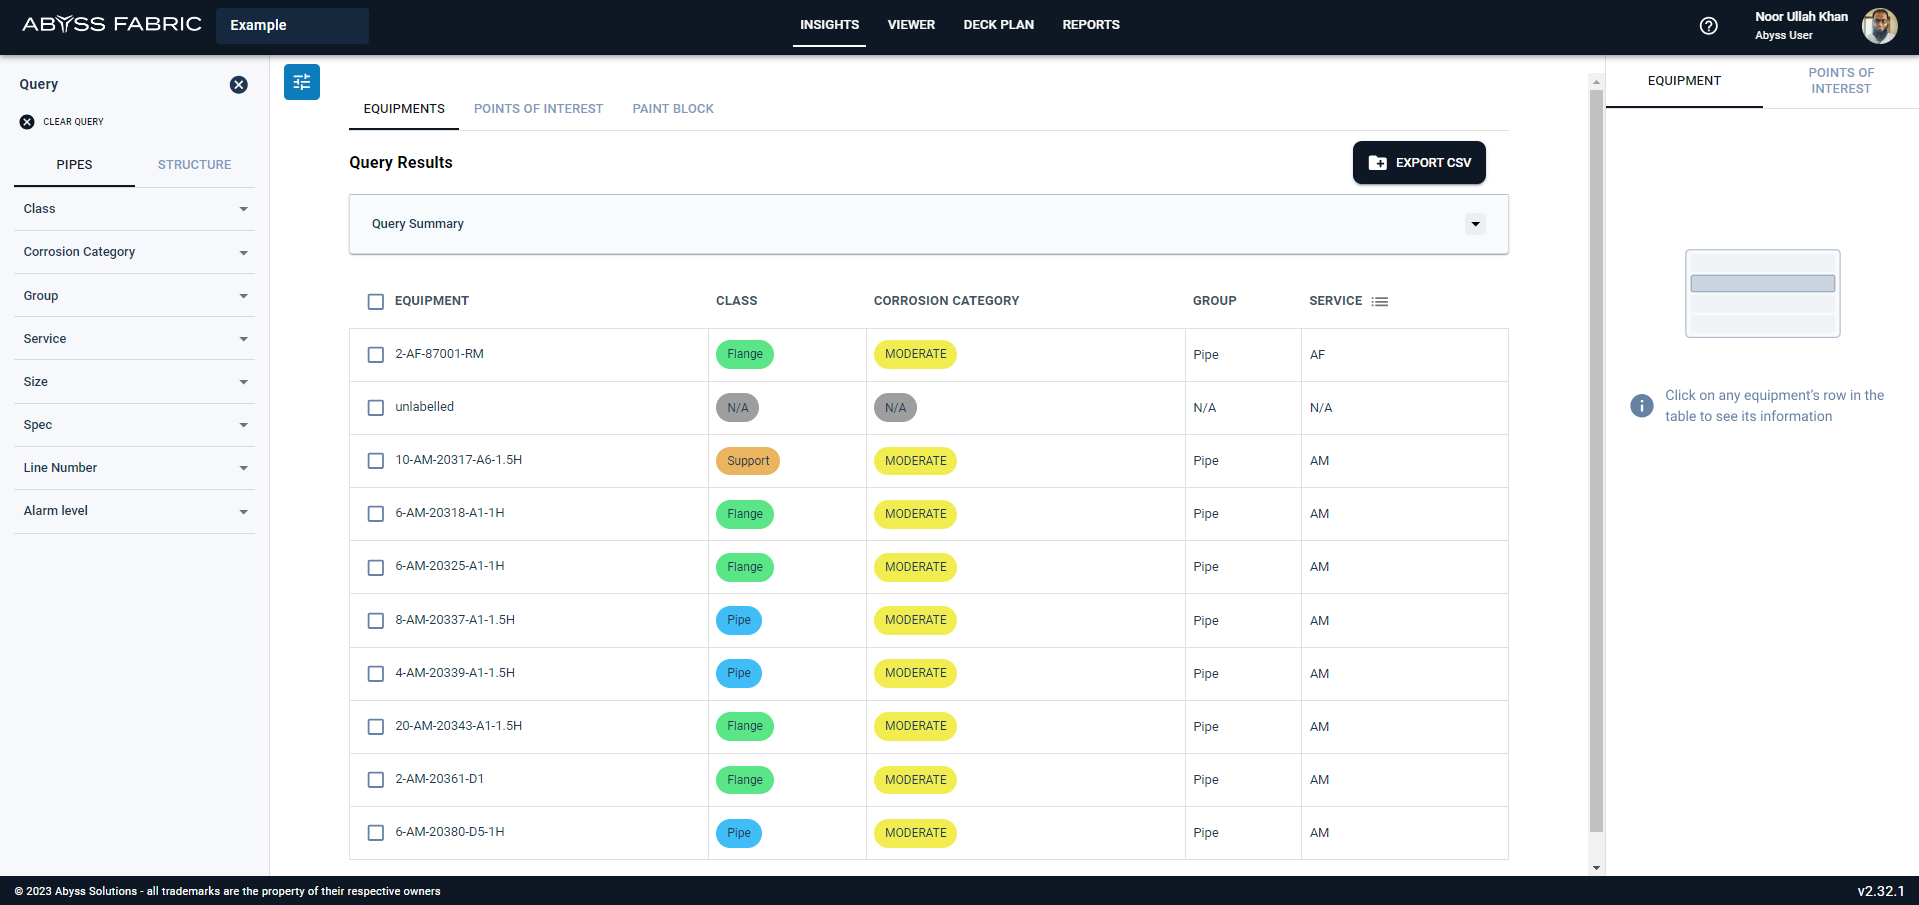Open the Reports nav tab
Viewport: 1919px width, 905px height.
tap(1091, 25)
